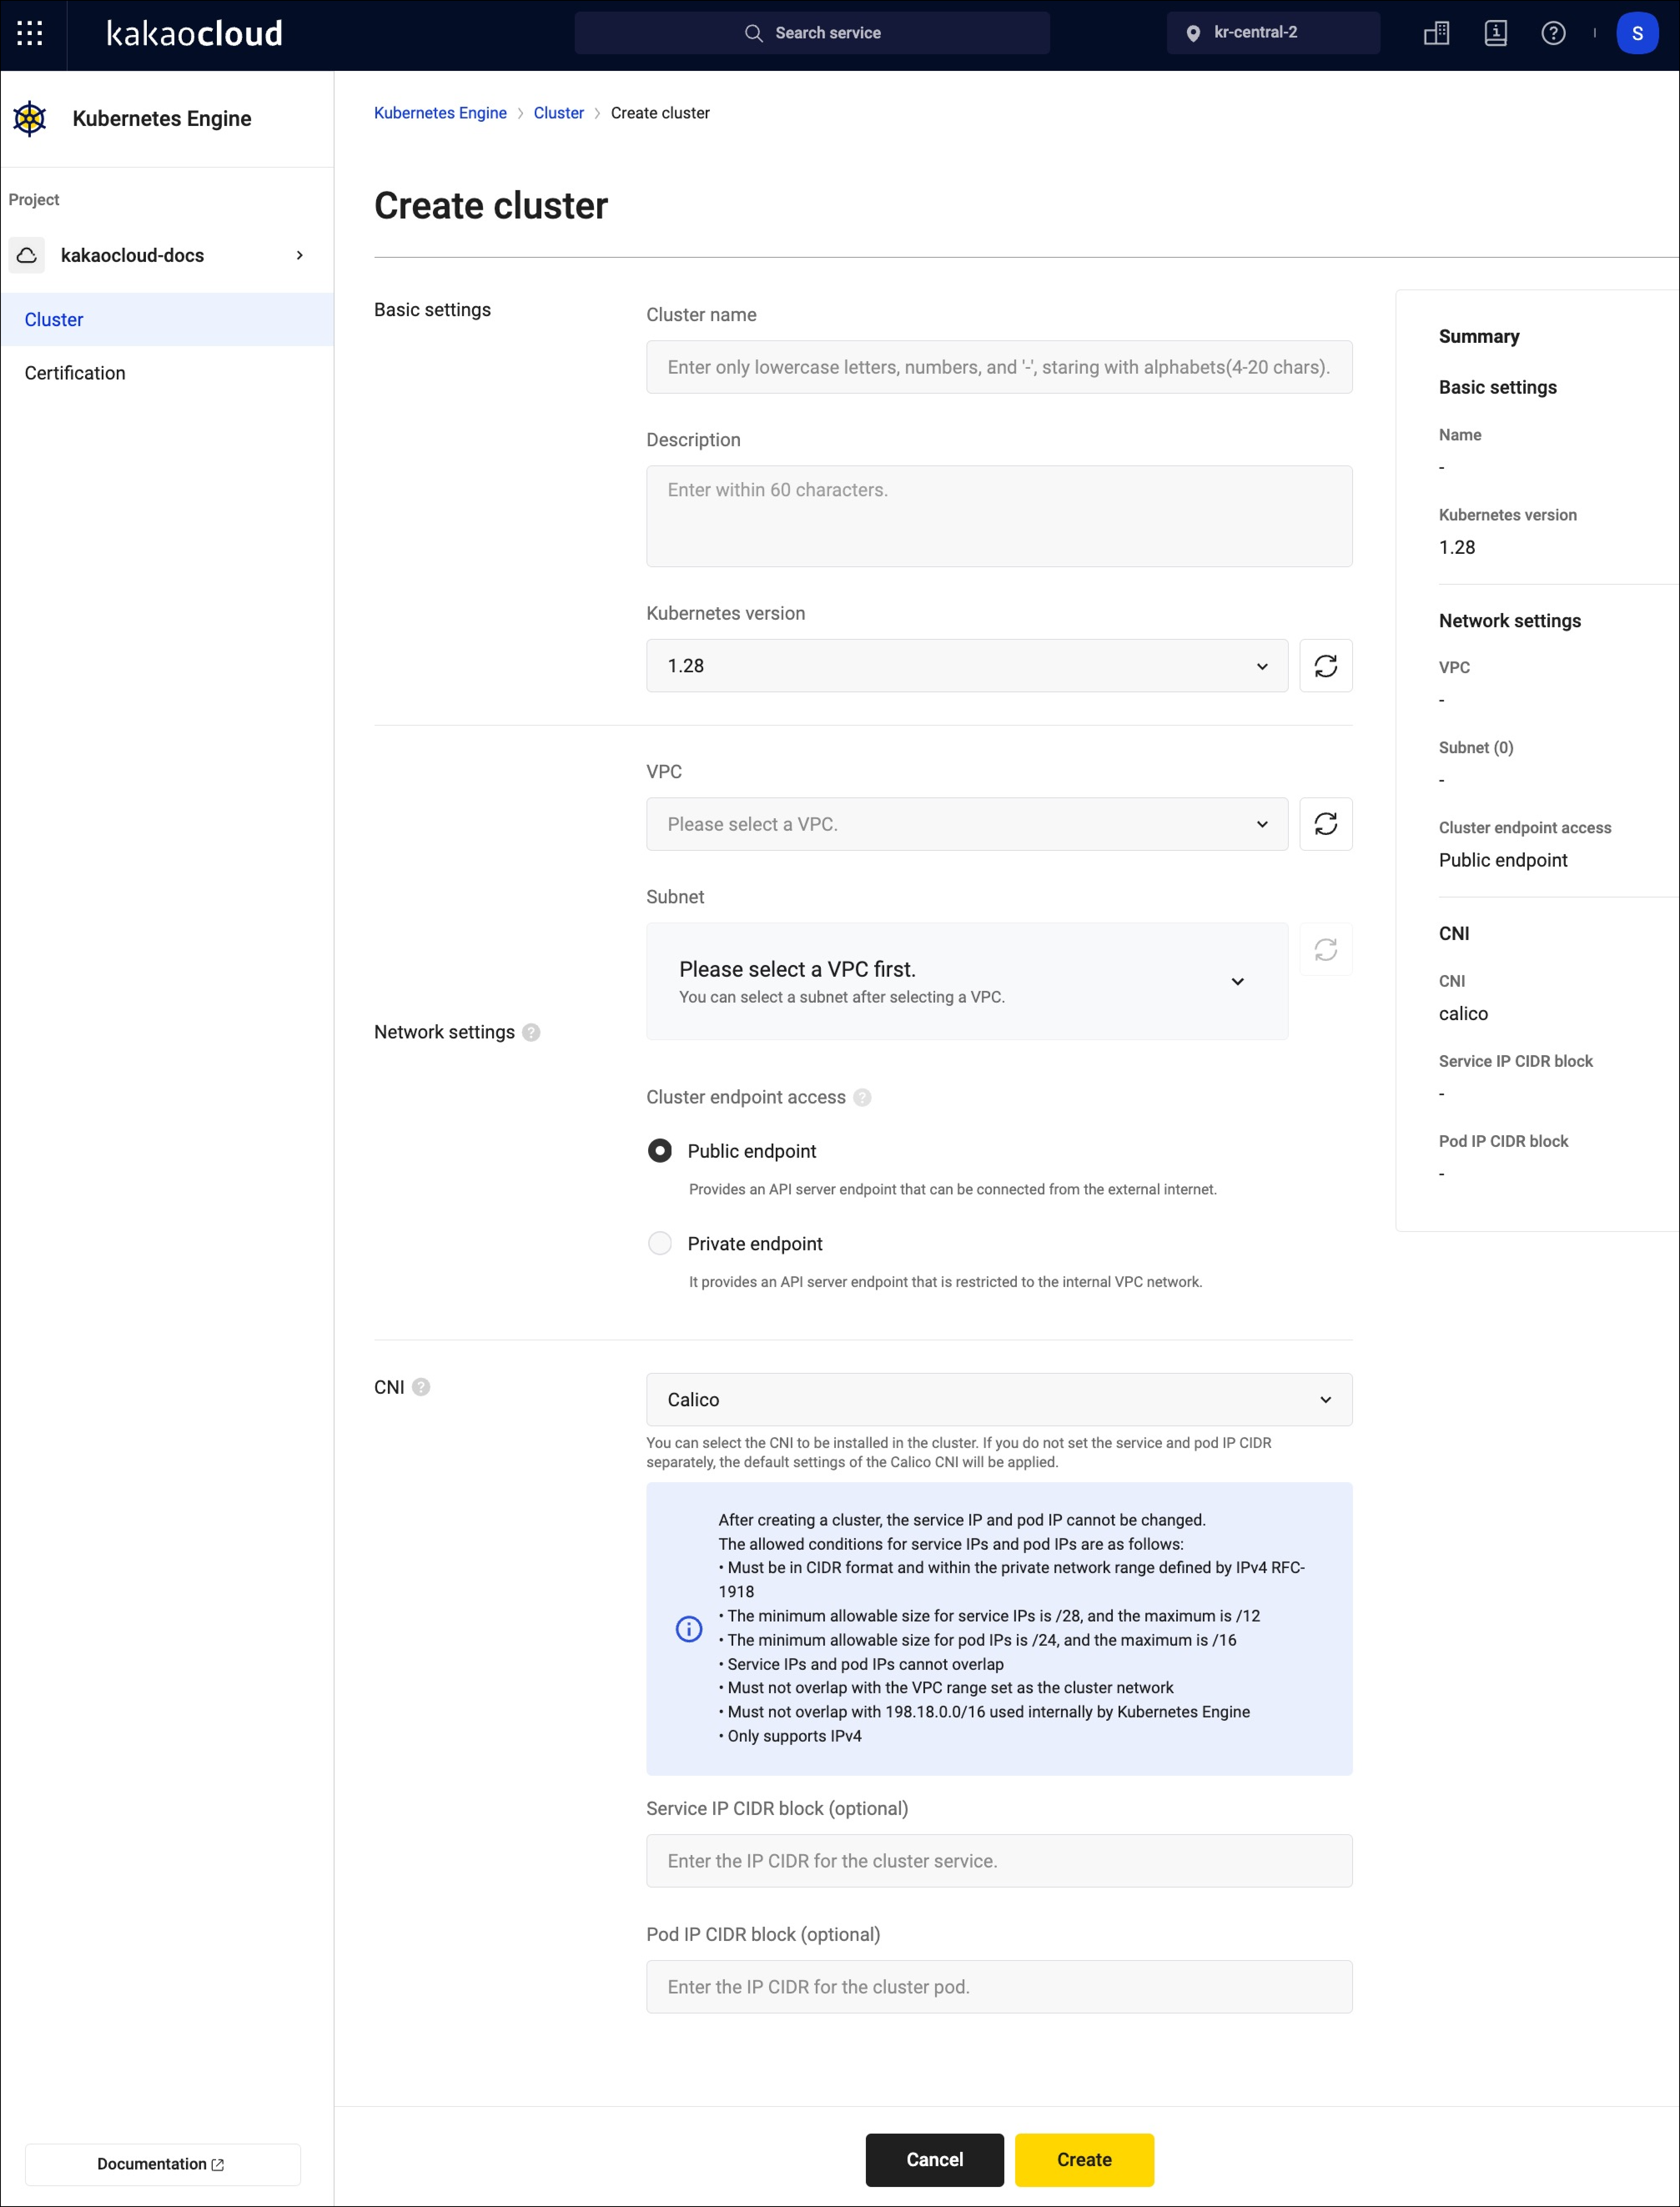Focus the Description text area
This screenshot has width=1680, height=2207.
coord(999,516)
